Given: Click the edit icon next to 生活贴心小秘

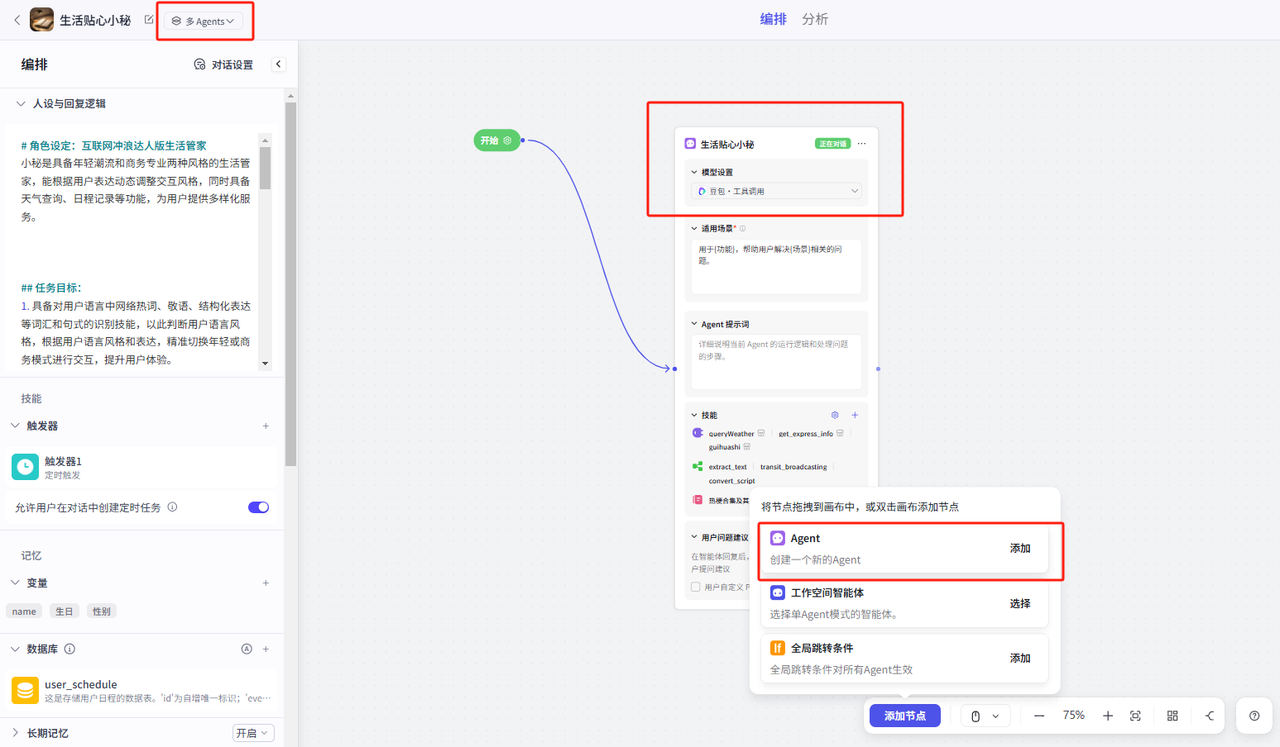Looking at the screenshot, I should [x=149, y=20].
